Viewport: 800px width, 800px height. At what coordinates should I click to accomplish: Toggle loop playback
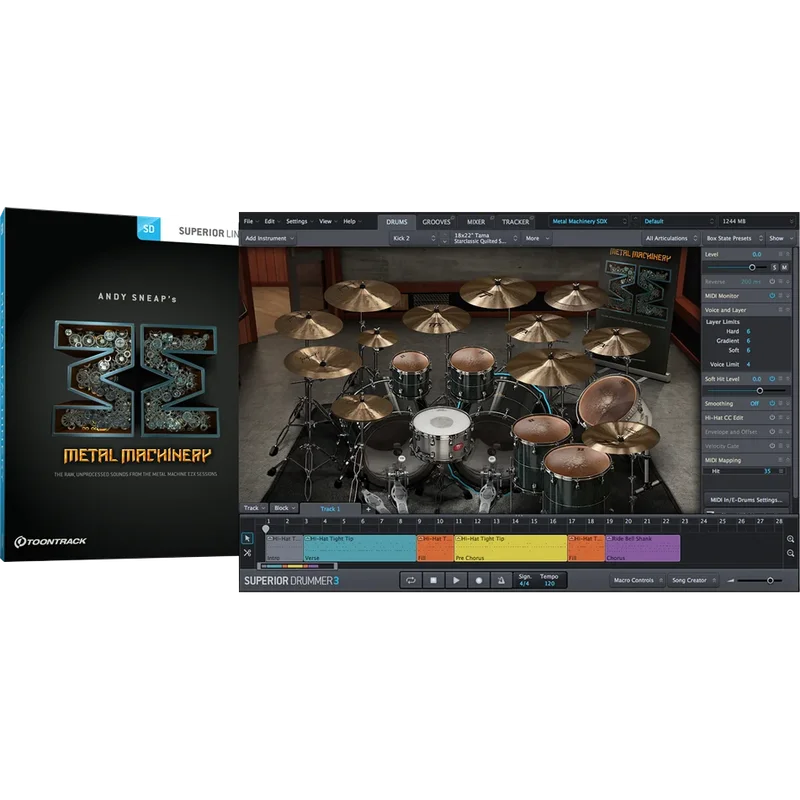(x=411, y=581)
